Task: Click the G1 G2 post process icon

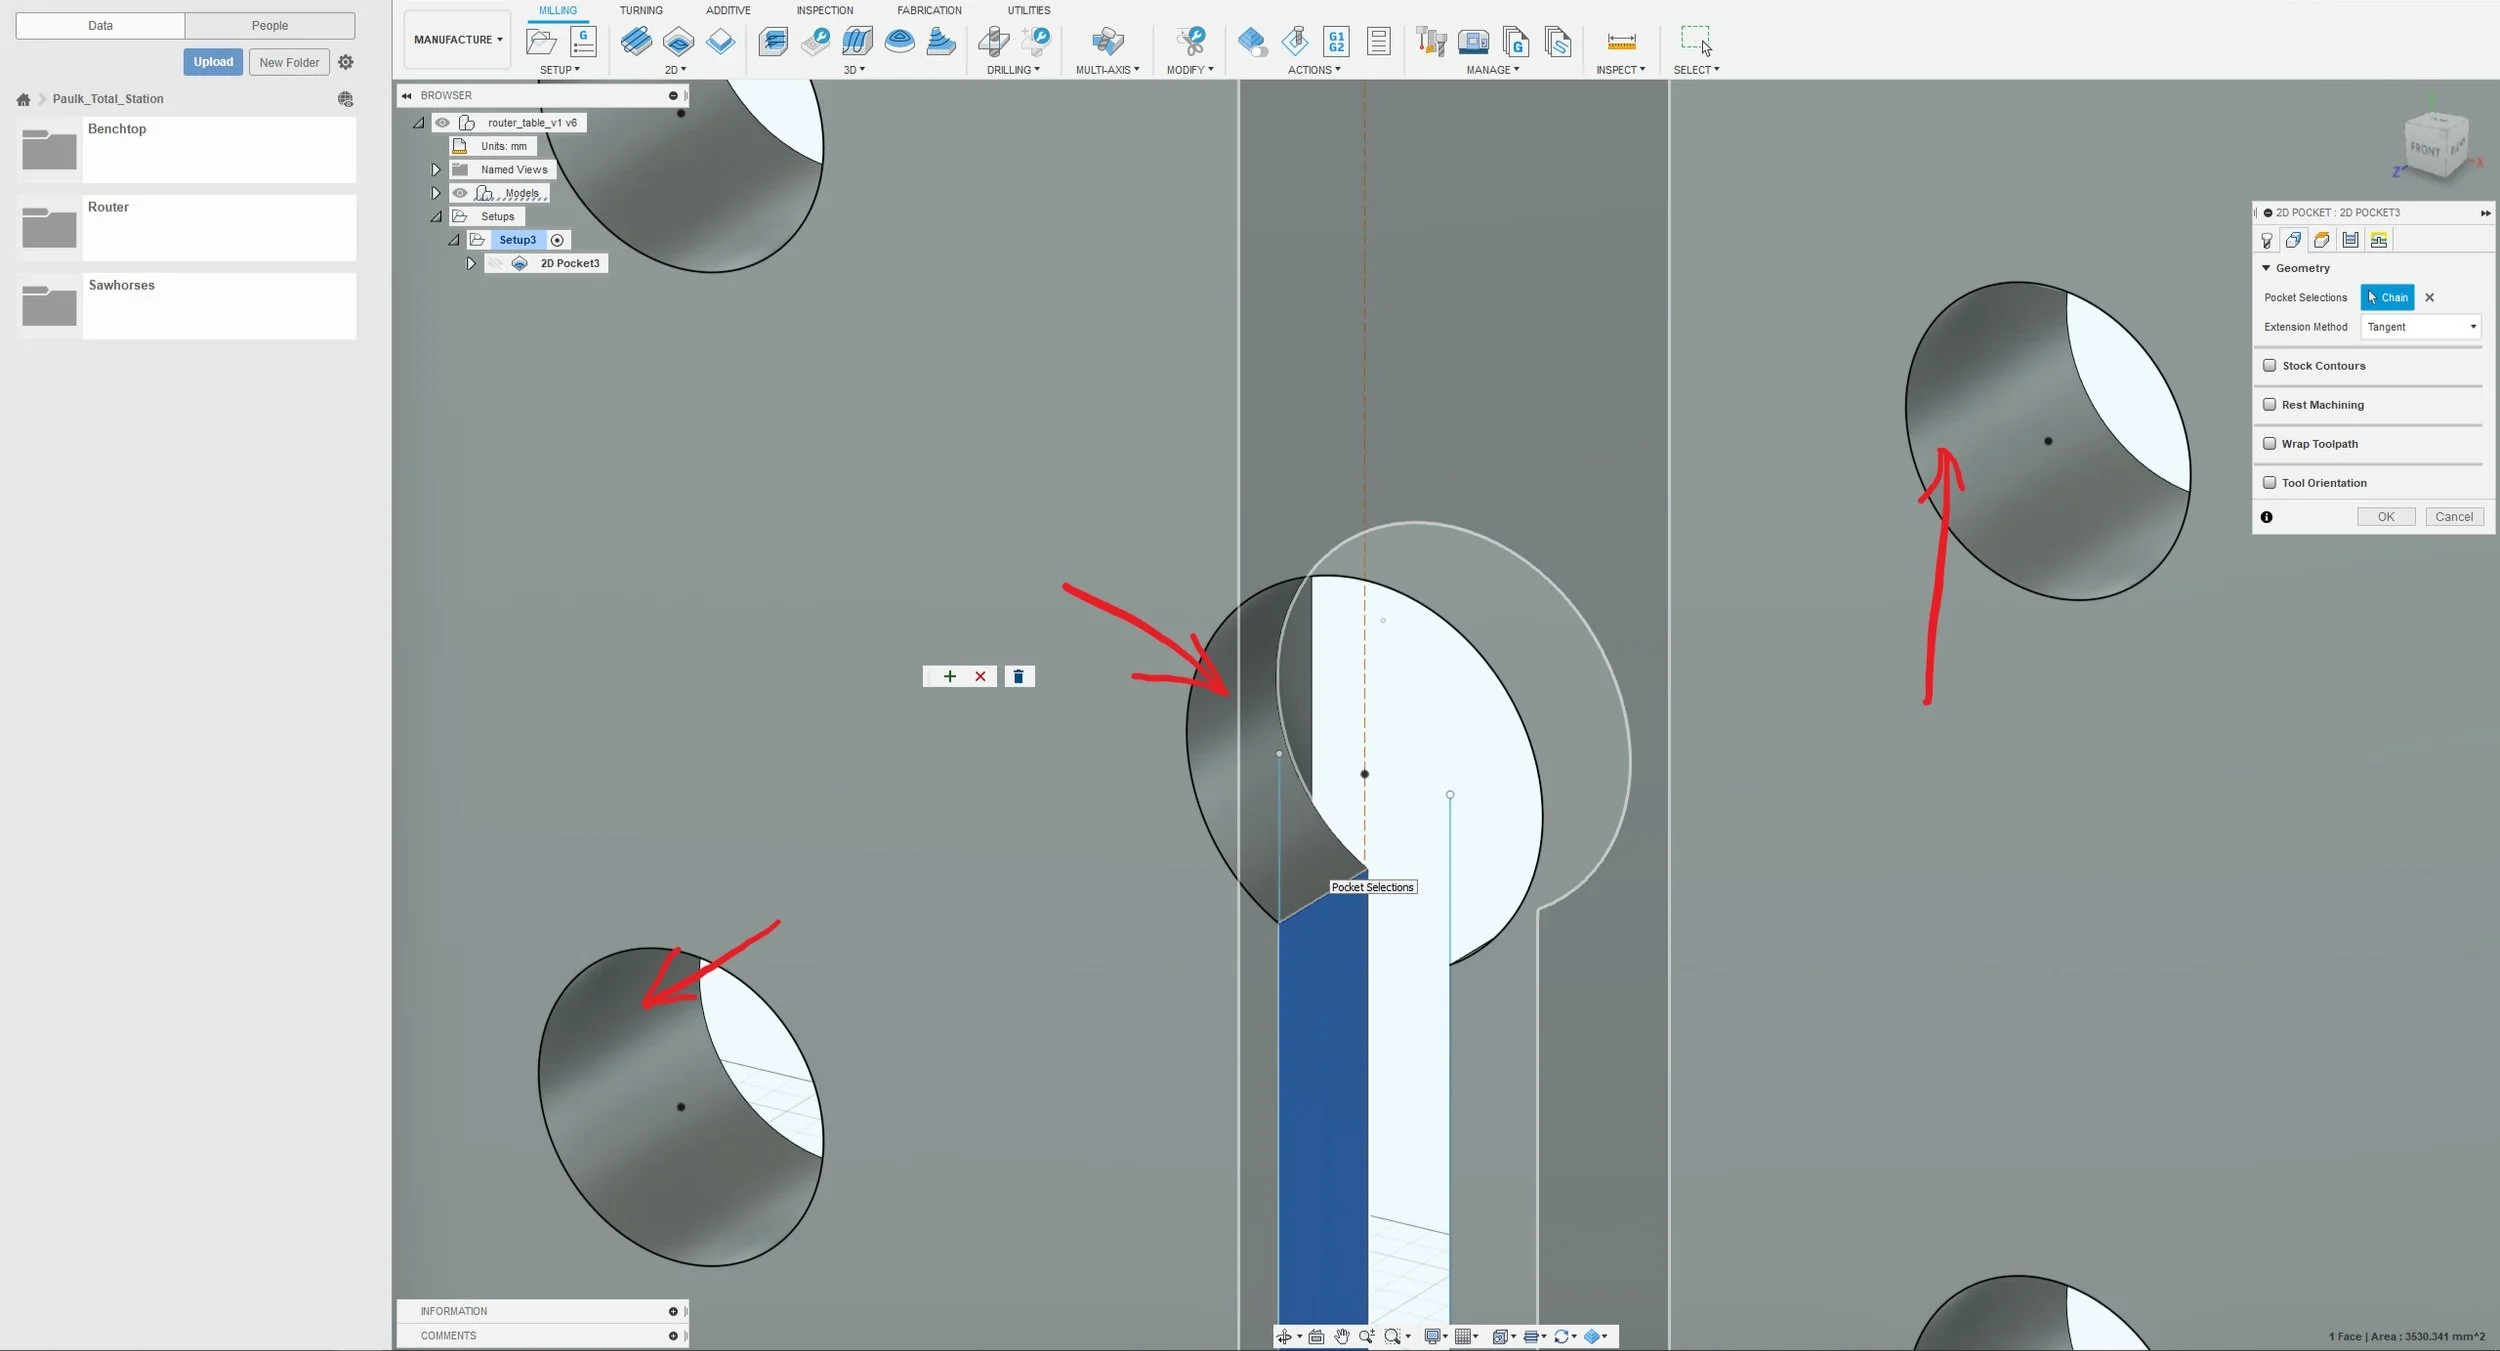Action: (x=1336, y=42)
